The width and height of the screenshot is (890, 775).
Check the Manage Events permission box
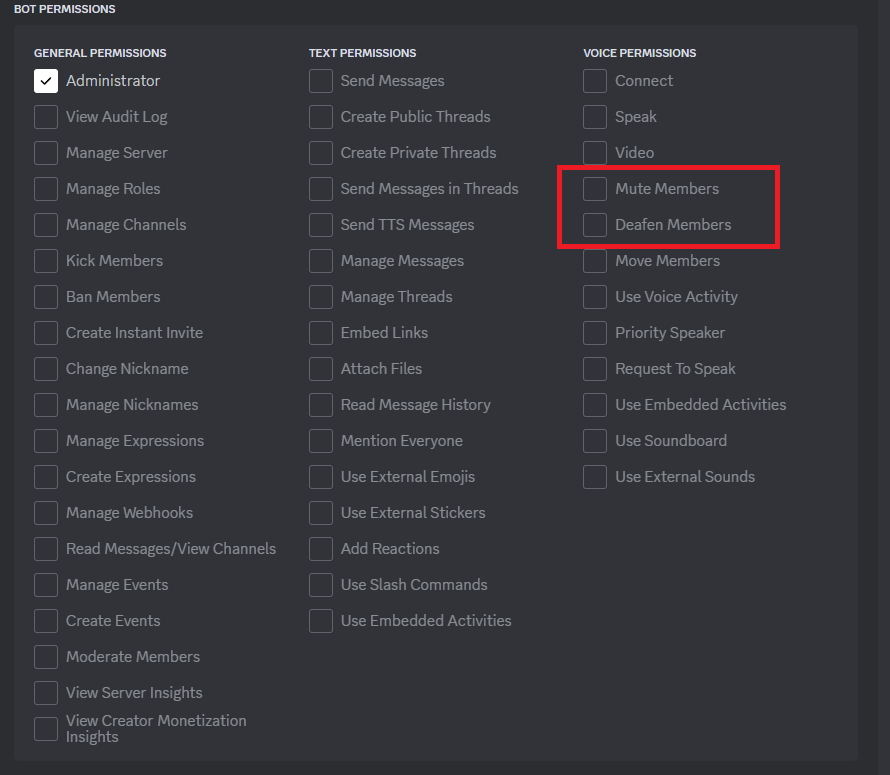tap(46, 585)
